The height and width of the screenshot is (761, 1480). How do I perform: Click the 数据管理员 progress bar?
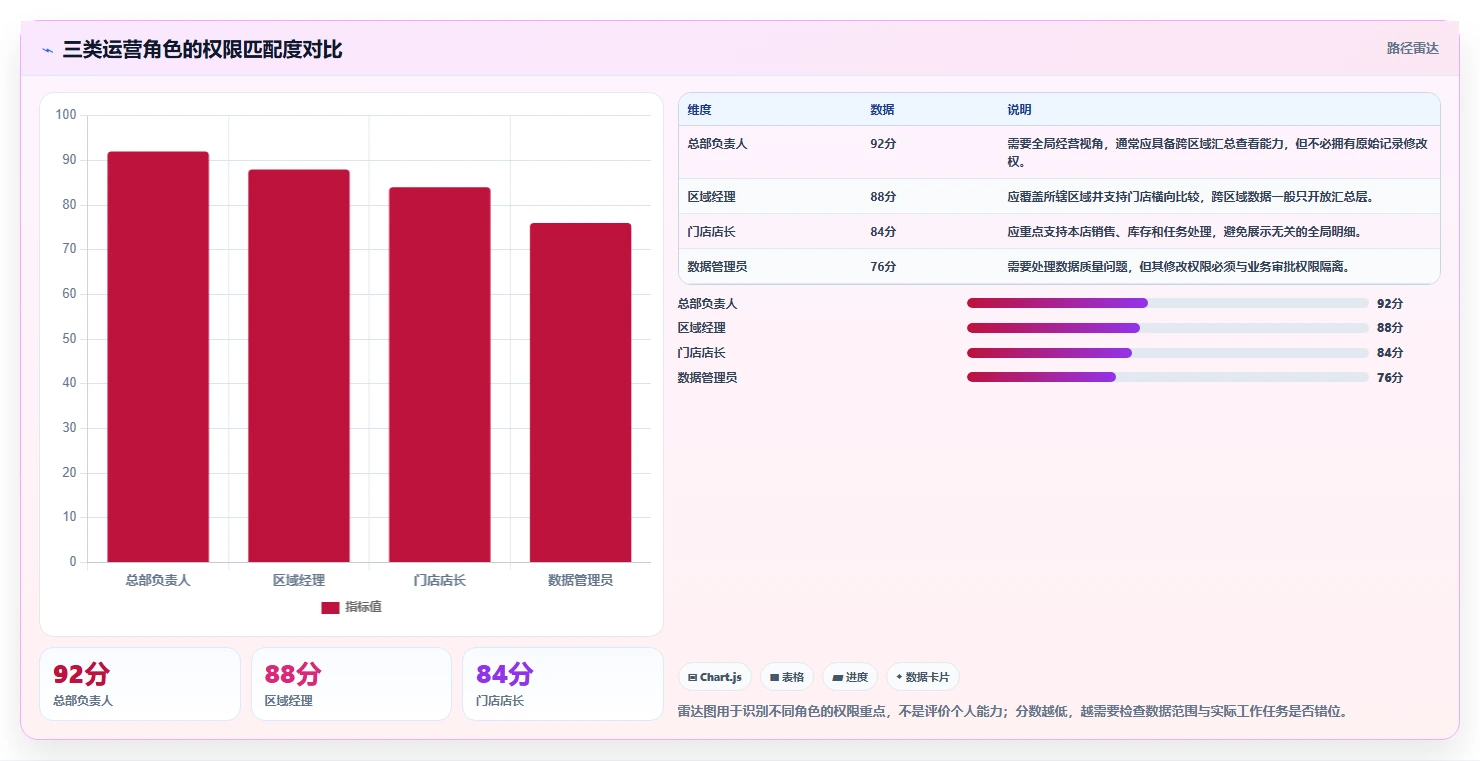click(x=1167, y=377)
